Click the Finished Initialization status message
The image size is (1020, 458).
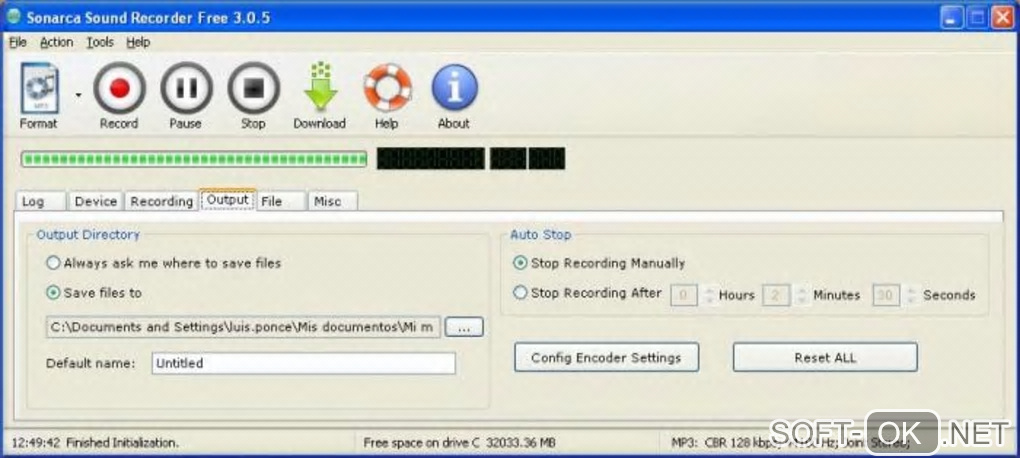click(95, 442)
